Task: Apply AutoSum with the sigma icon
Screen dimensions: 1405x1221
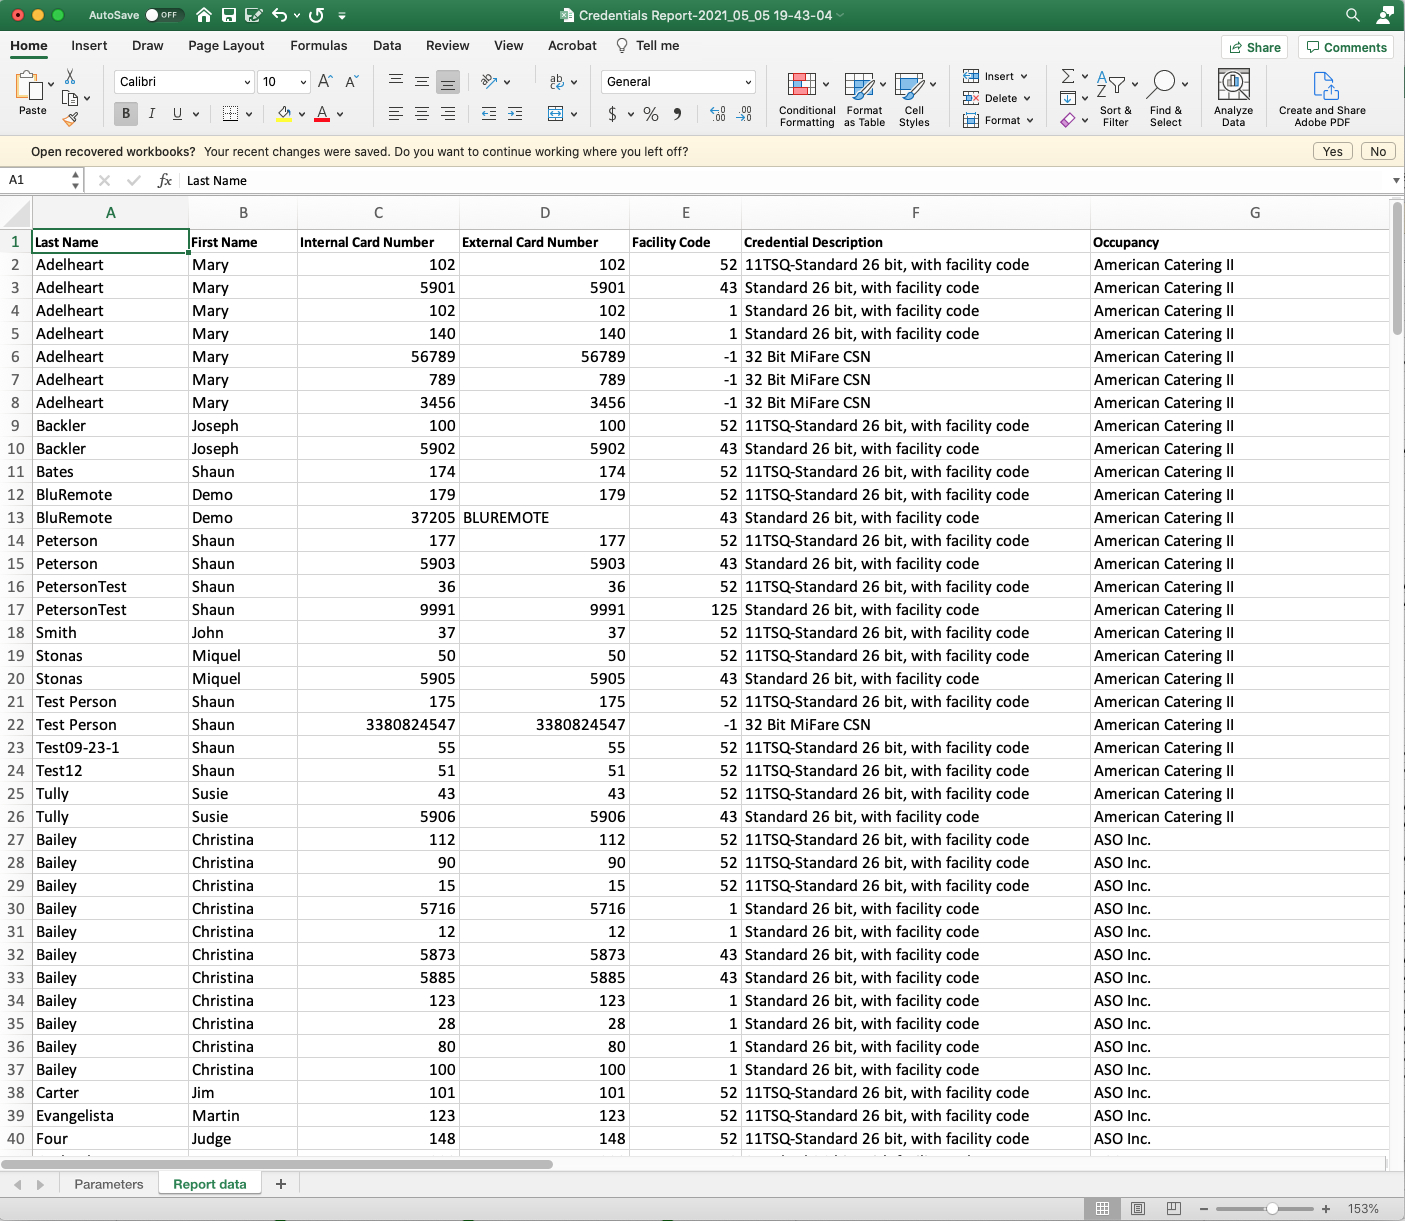Action: 1068,75
